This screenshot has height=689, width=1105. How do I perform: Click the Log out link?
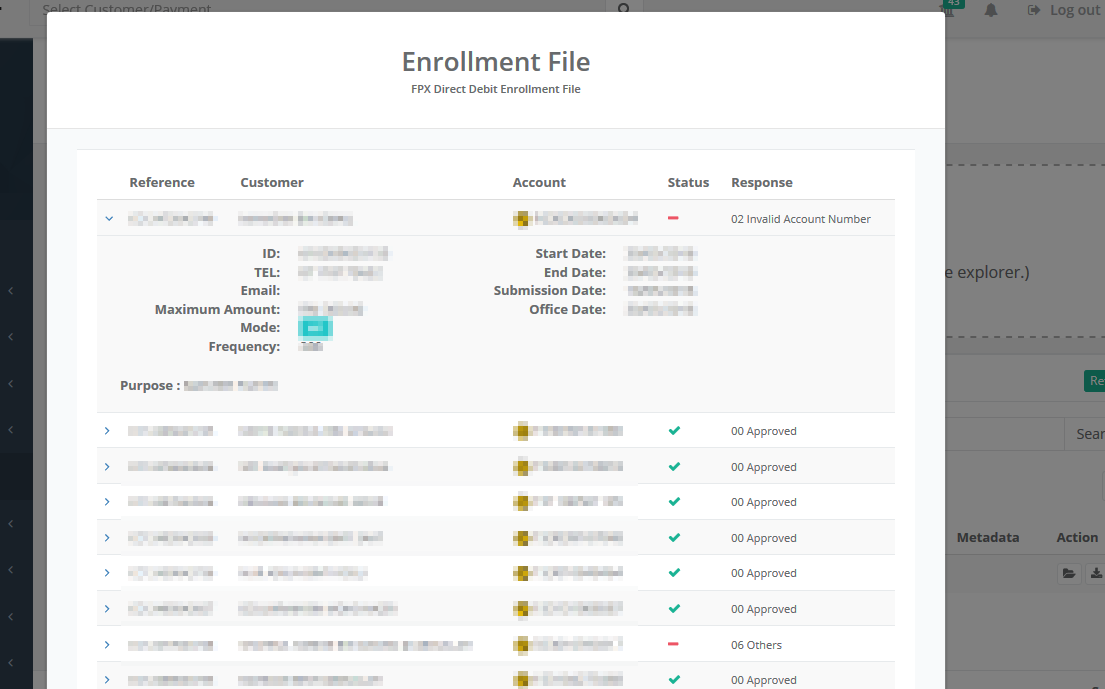tap(1064, 10)
